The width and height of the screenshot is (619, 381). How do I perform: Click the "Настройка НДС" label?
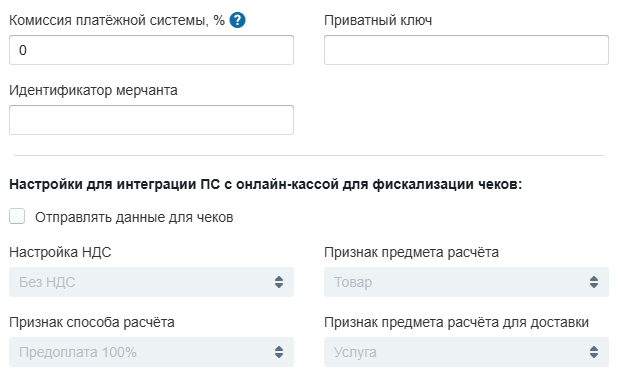coord(60,252)
